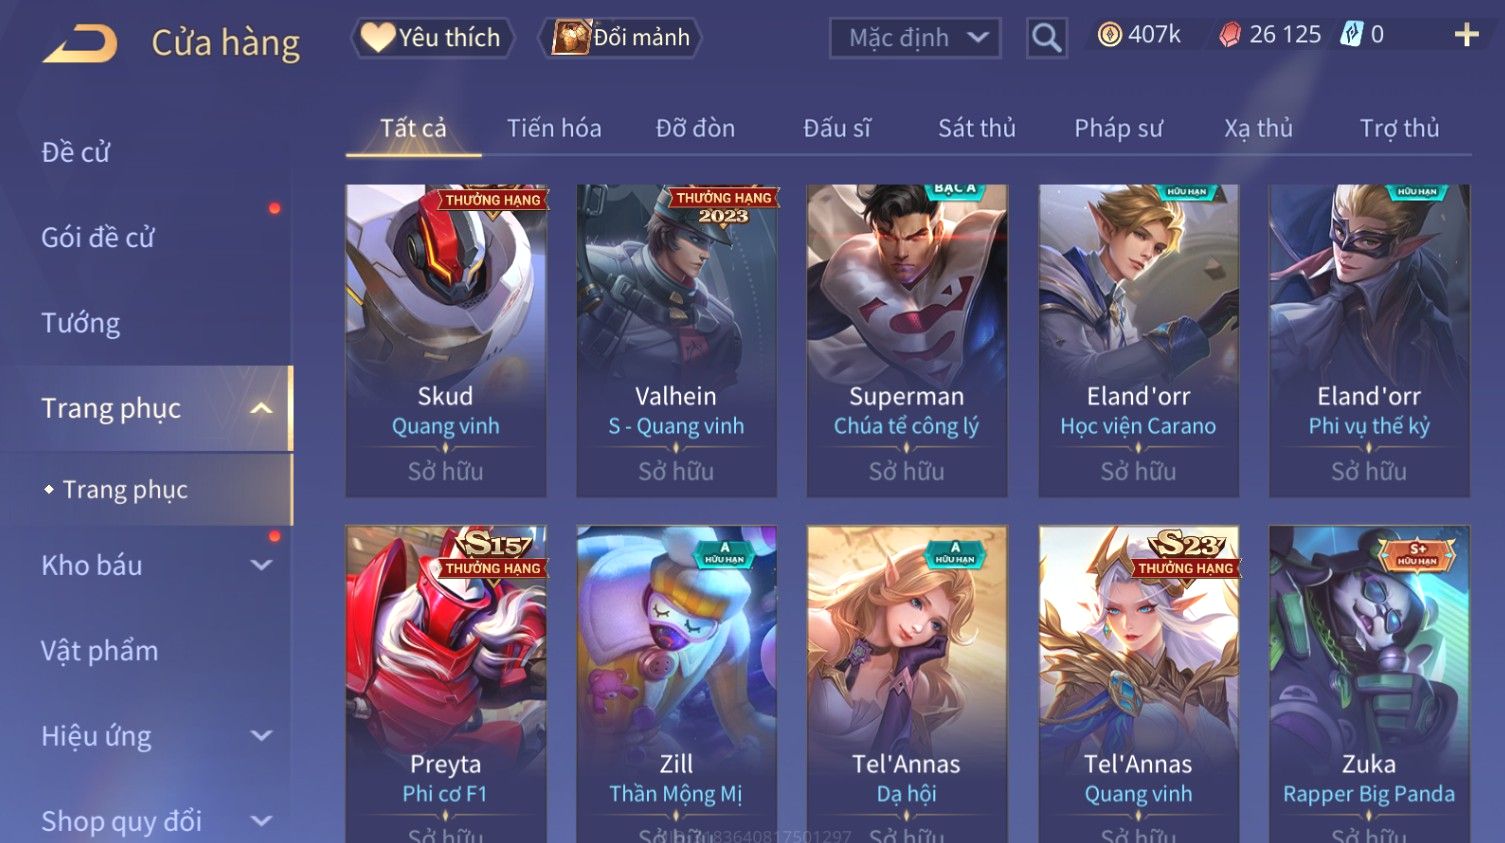The height and width of the screenshot is (843, 1505).
Task: Open Đổi mảnh fragment exchange chest
Action: [x=620, y=38]
